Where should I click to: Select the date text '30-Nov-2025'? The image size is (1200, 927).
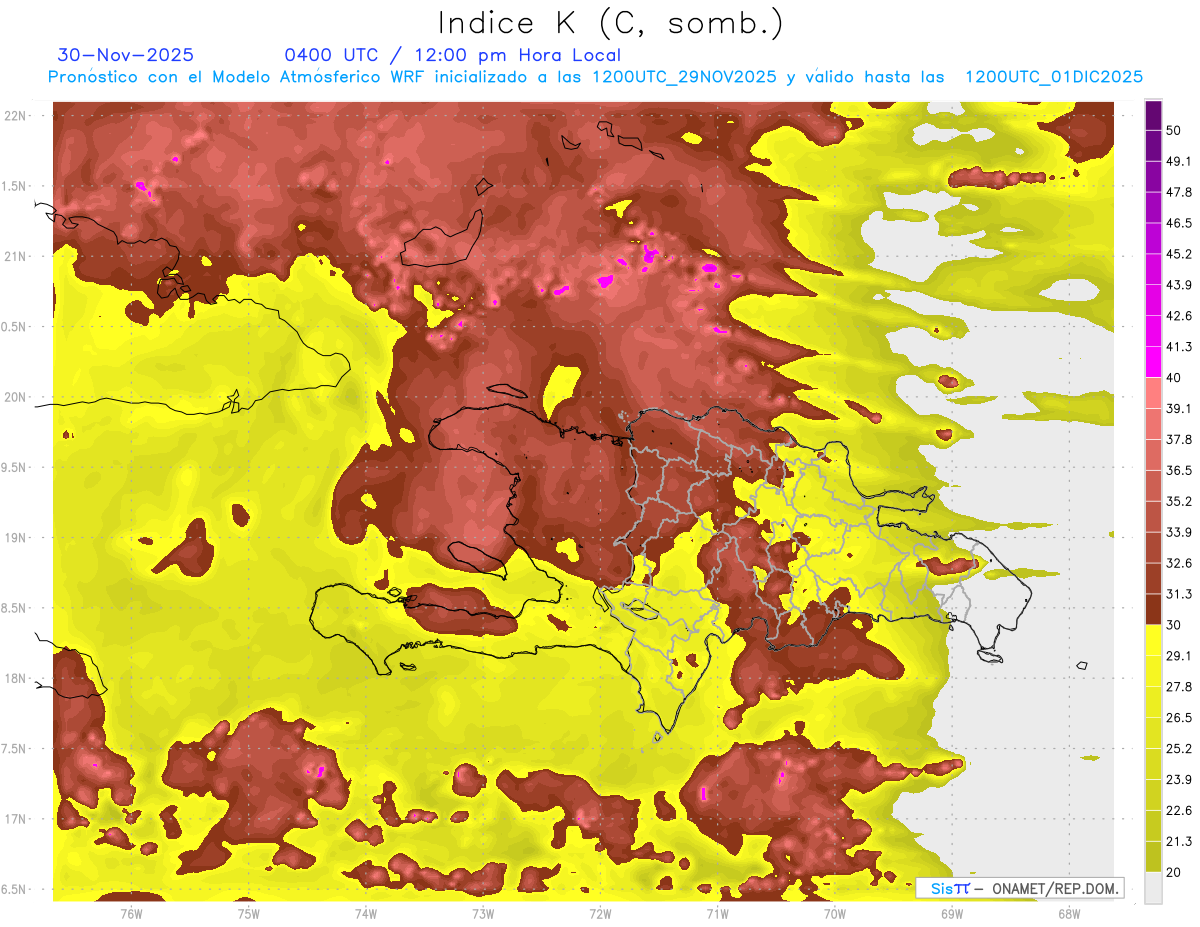pos(126,55)
